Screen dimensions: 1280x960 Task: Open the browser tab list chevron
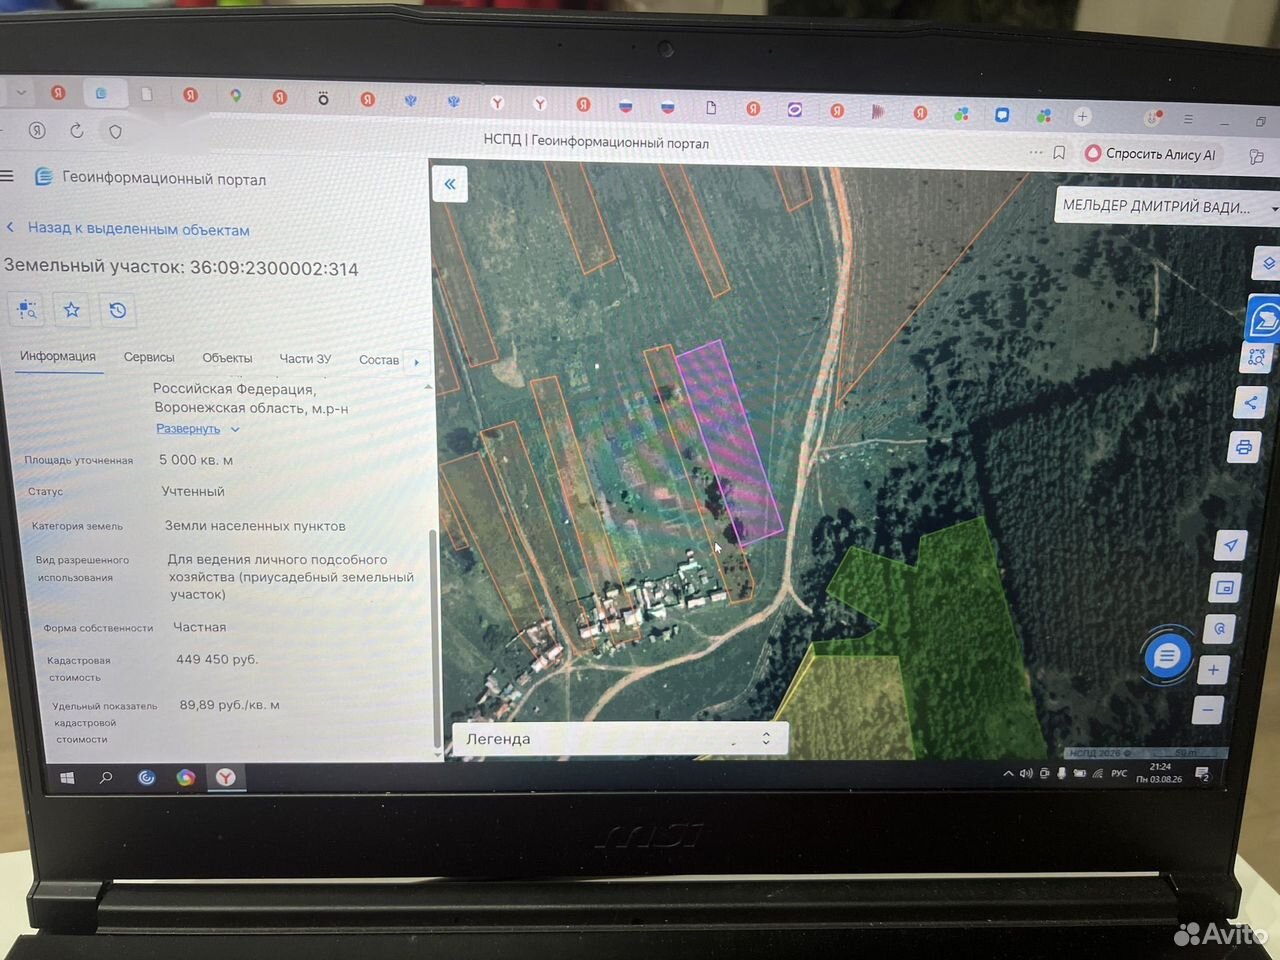(20, 92)
